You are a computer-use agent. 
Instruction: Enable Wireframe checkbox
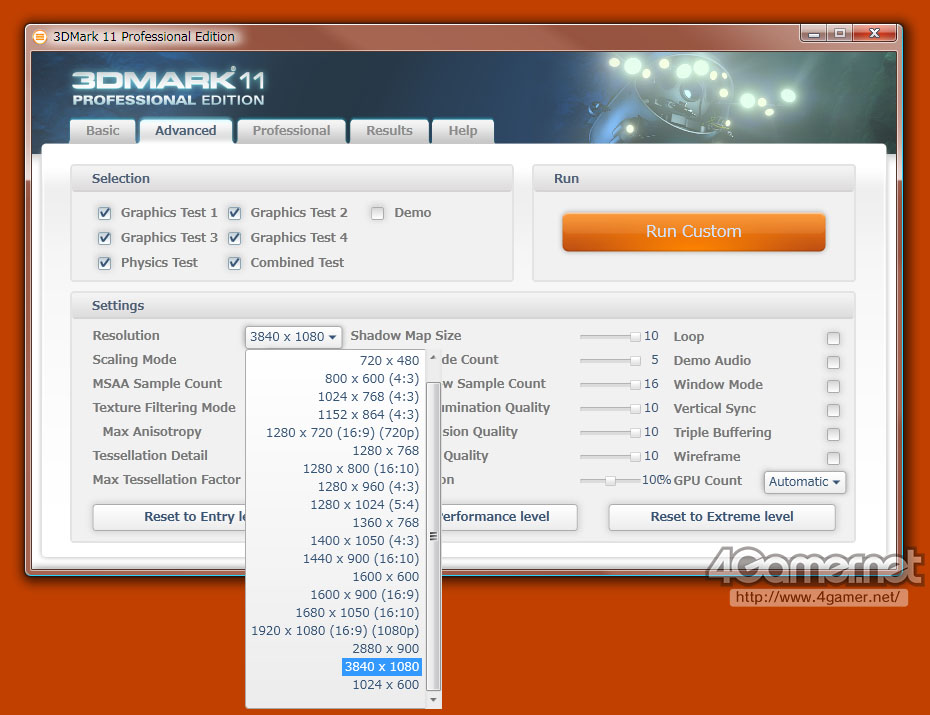833,458
